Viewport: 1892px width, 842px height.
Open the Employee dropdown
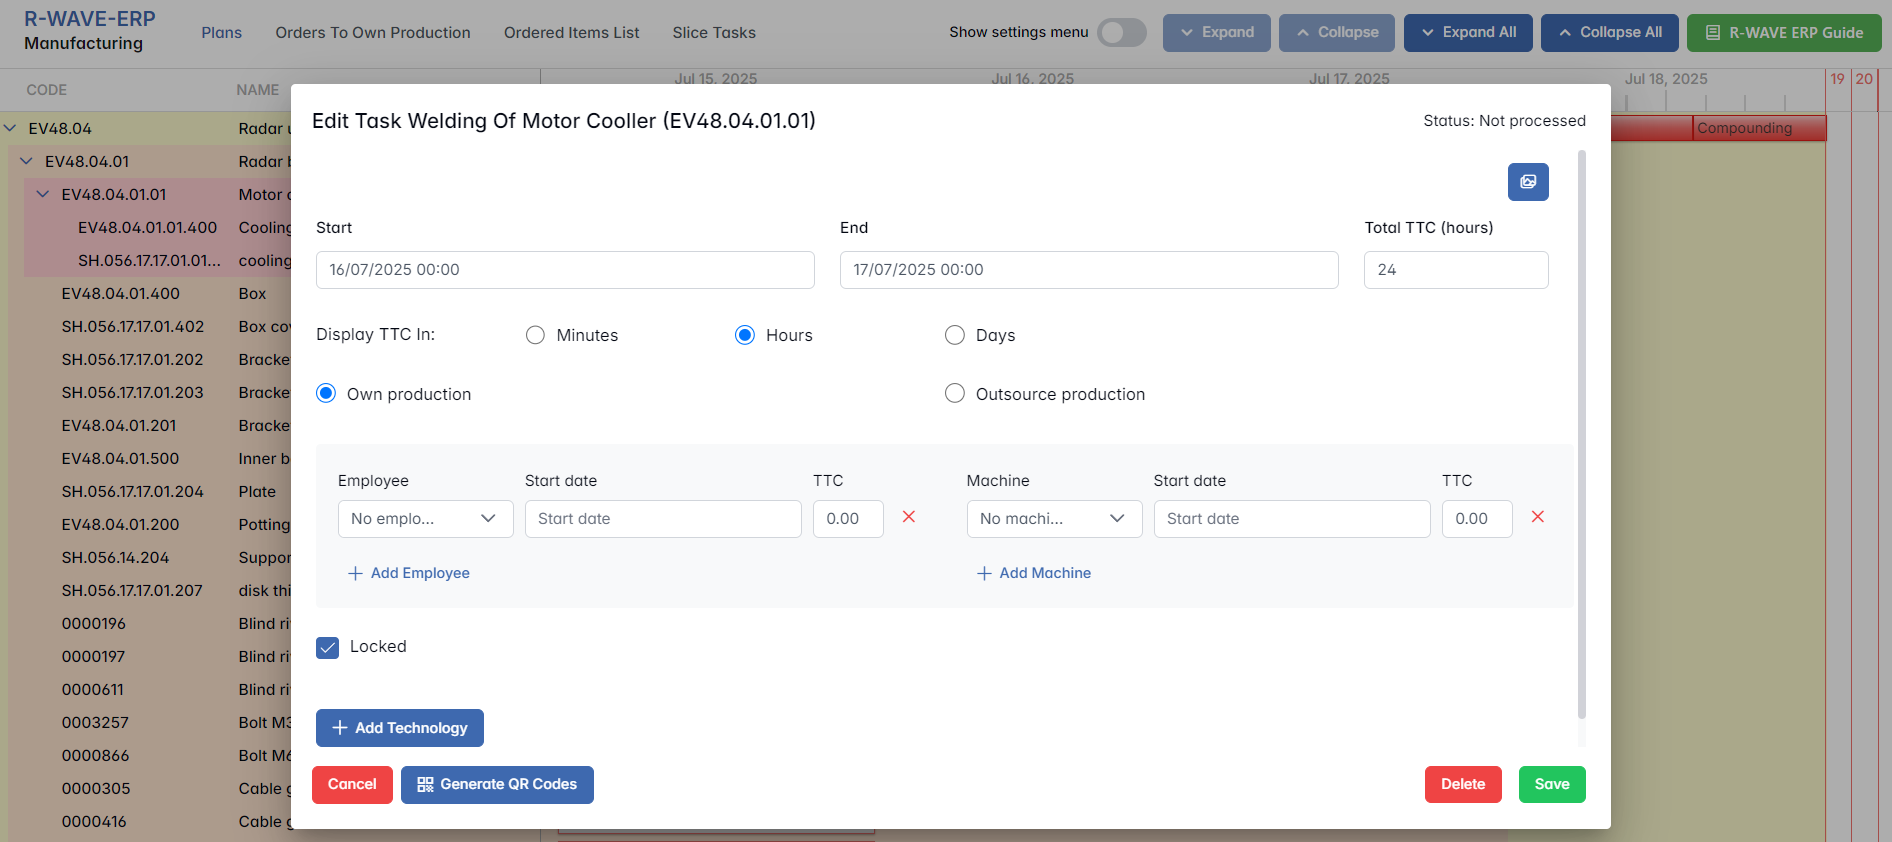pyautogui.click(x=425, y=519)
